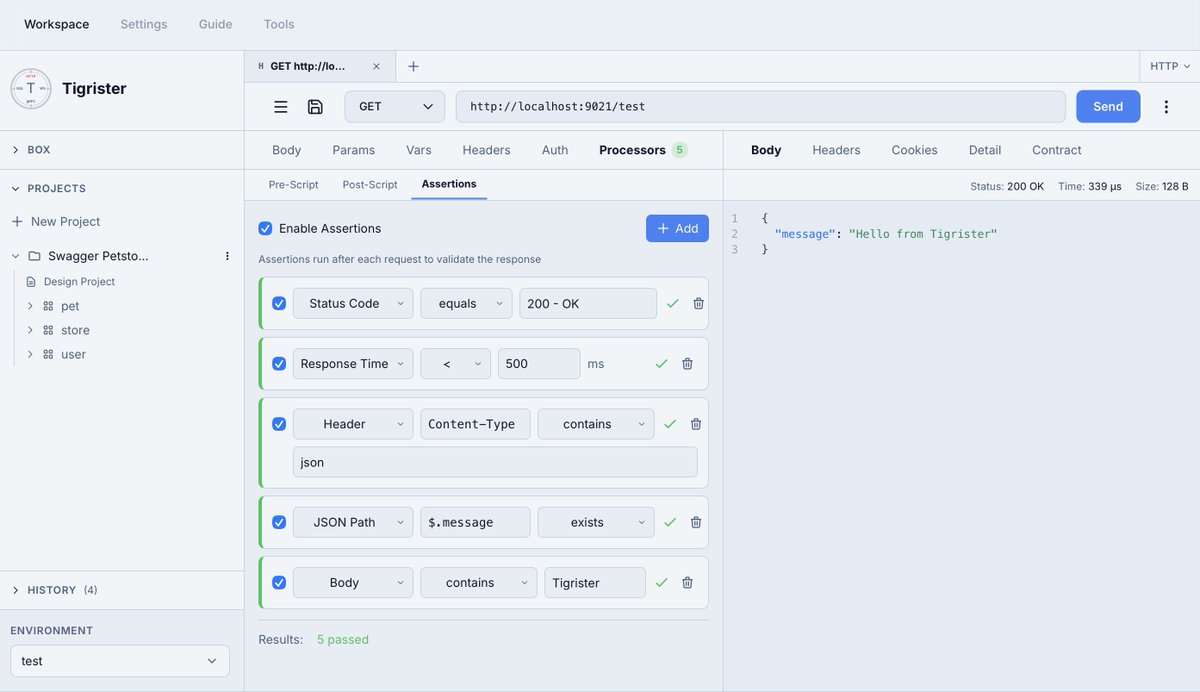Click the Response Time pass checkmark
The height and width of the screenshot is (692, 1200).
(x=661, y=364)
